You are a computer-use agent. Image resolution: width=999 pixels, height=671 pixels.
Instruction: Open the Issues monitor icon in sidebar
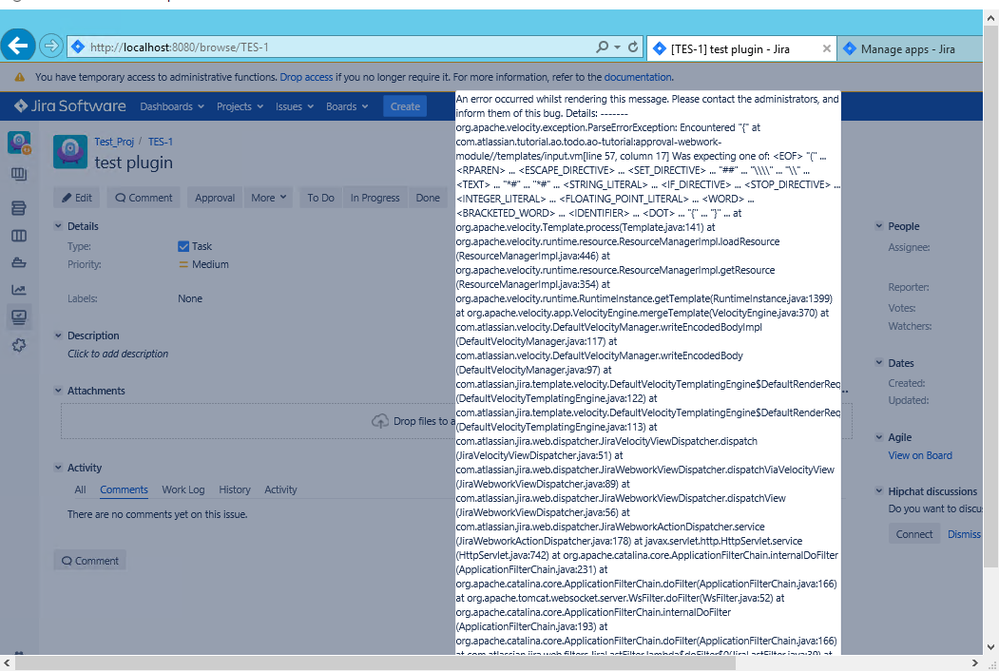coord(19,317)
